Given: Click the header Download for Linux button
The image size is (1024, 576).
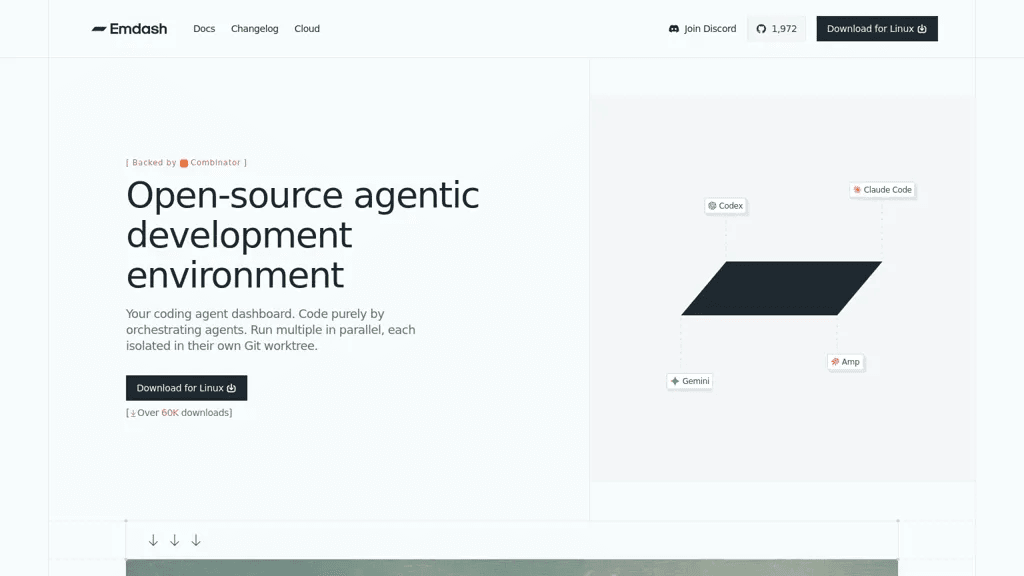Looking at the screenshot, I should pos(877,29).
